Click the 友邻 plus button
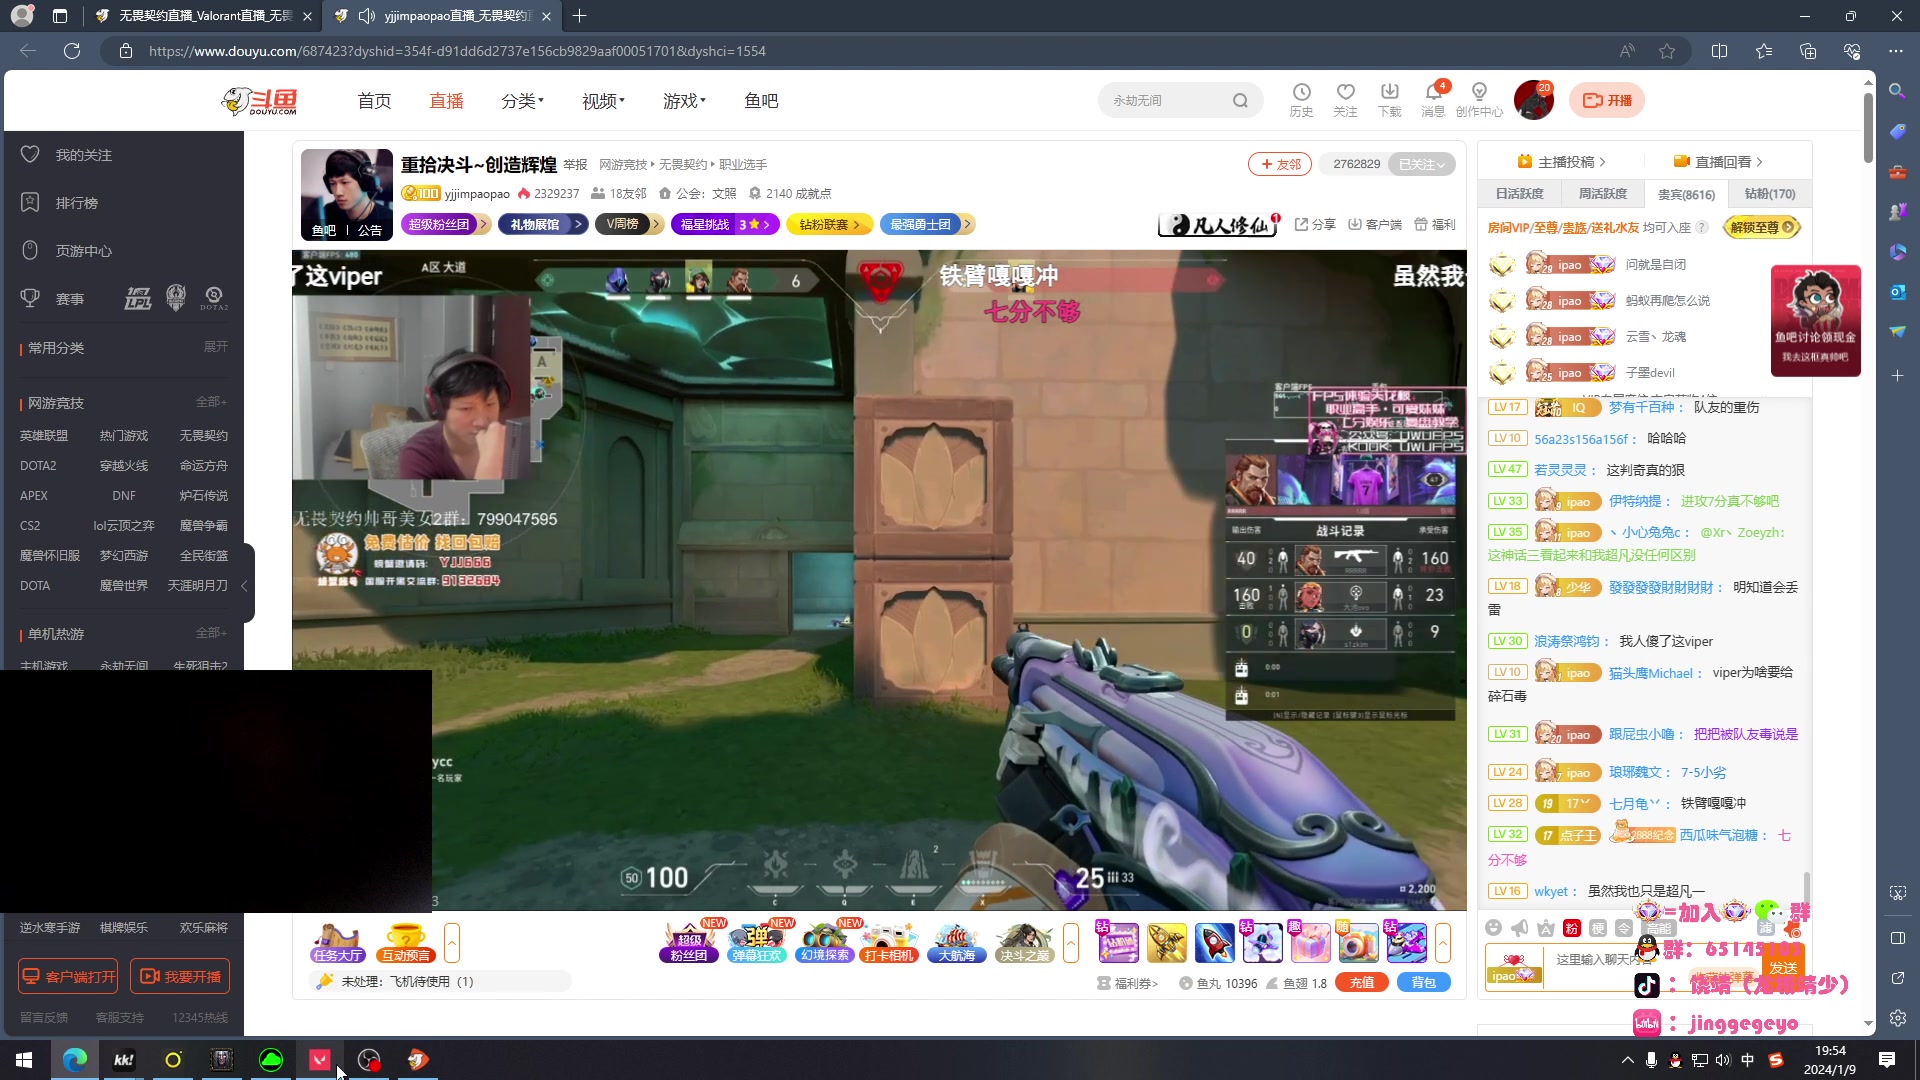 (1281, 164)
